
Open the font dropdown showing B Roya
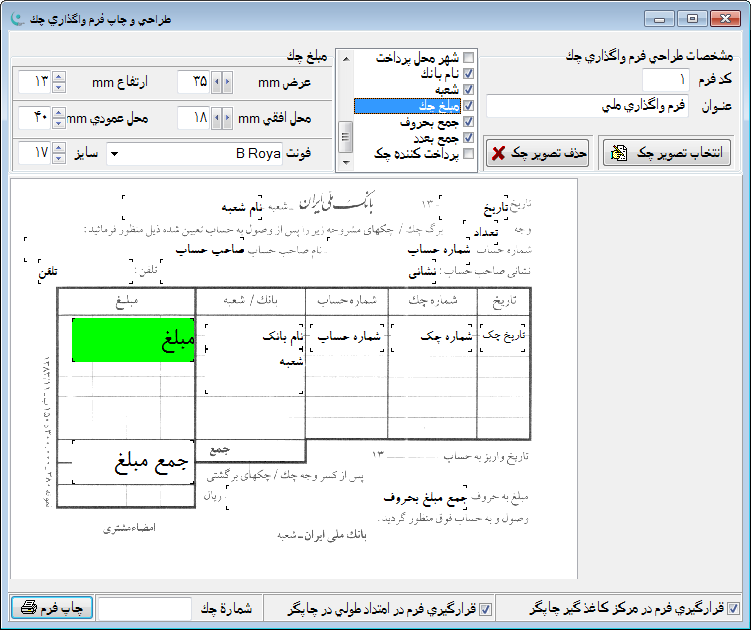pyautogui.click(x=113, y=154)
